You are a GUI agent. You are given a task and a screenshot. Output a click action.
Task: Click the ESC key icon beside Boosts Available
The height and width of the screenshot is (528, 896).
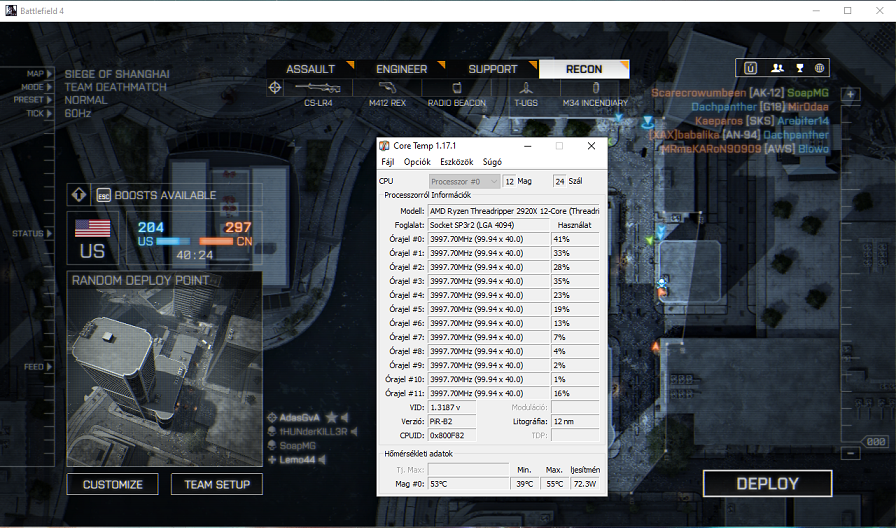tap(103, 195)
